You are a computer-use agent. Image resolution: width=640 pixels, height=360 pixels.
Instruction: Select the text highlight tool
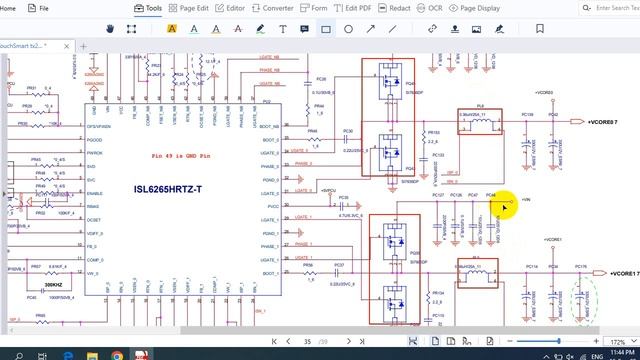click(172, 29)
